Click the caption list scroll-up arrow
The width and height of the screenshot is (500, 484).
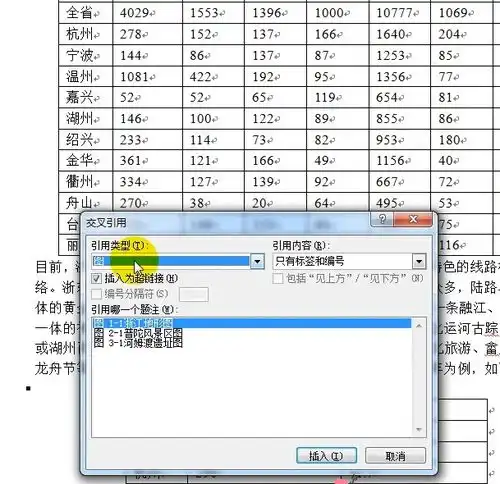pos(419,325)
